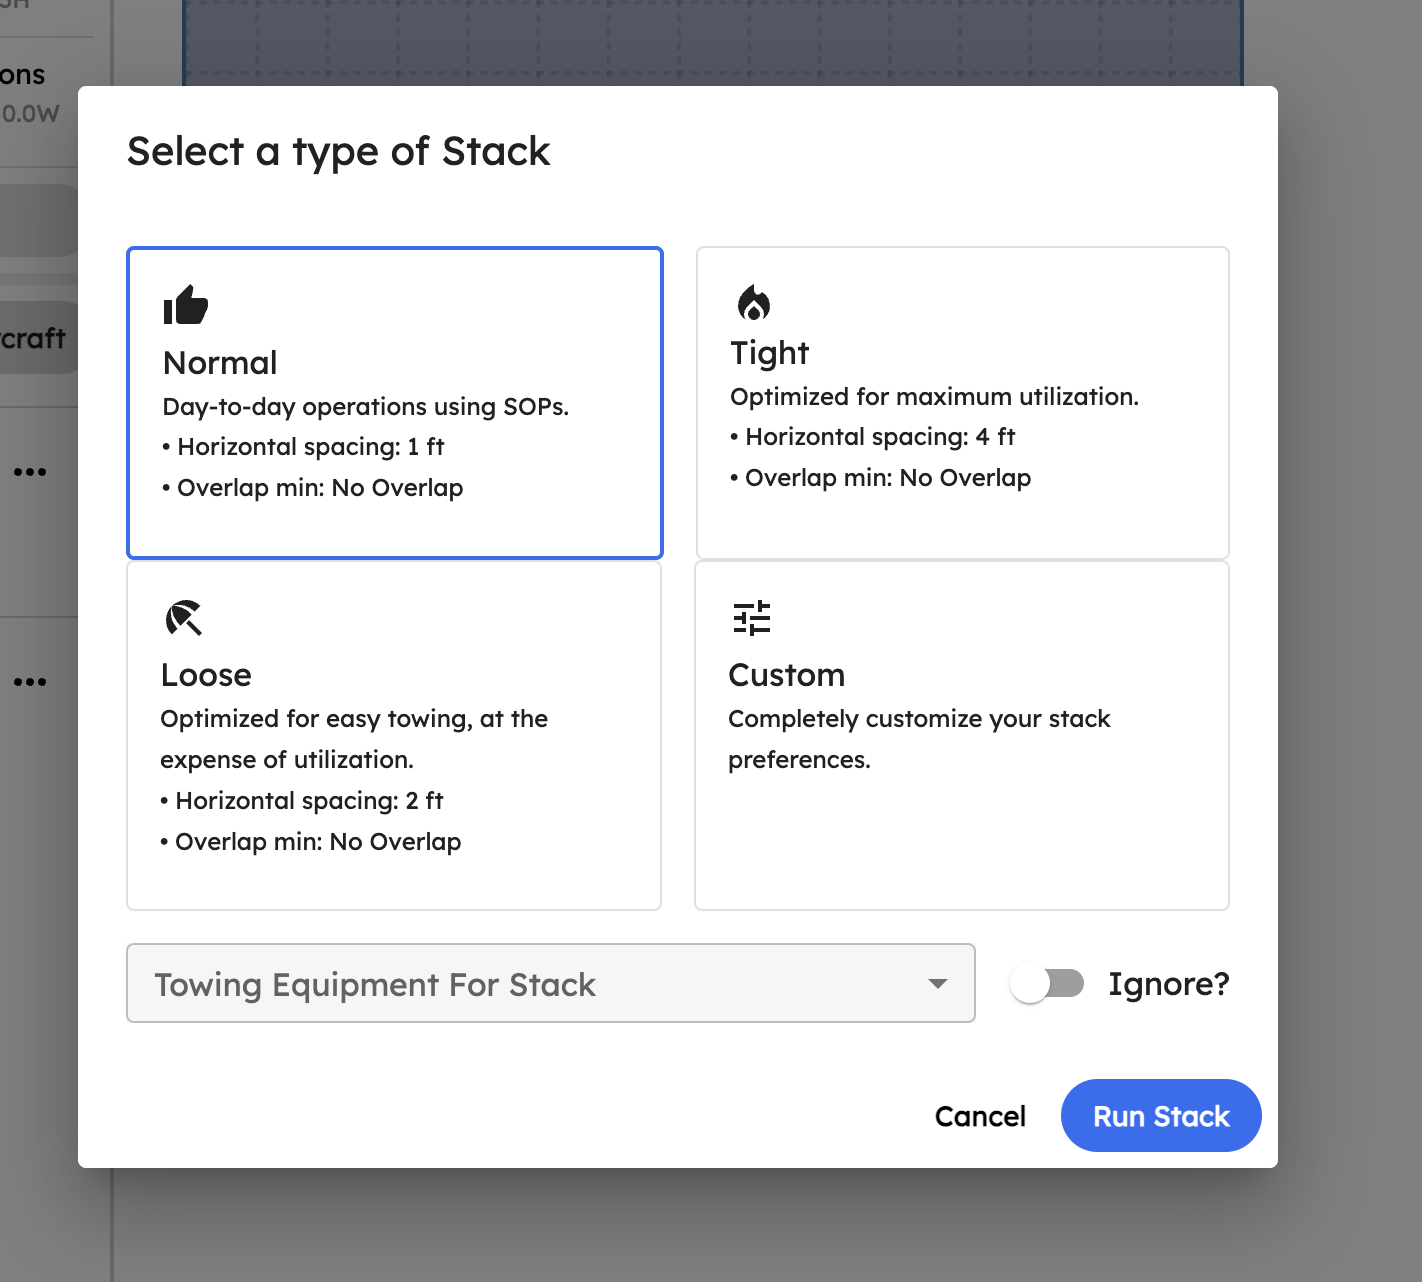Viewport: 1422px width, 1282px height.
Task: Choose the Custom stack type
Action: (962, 736)
